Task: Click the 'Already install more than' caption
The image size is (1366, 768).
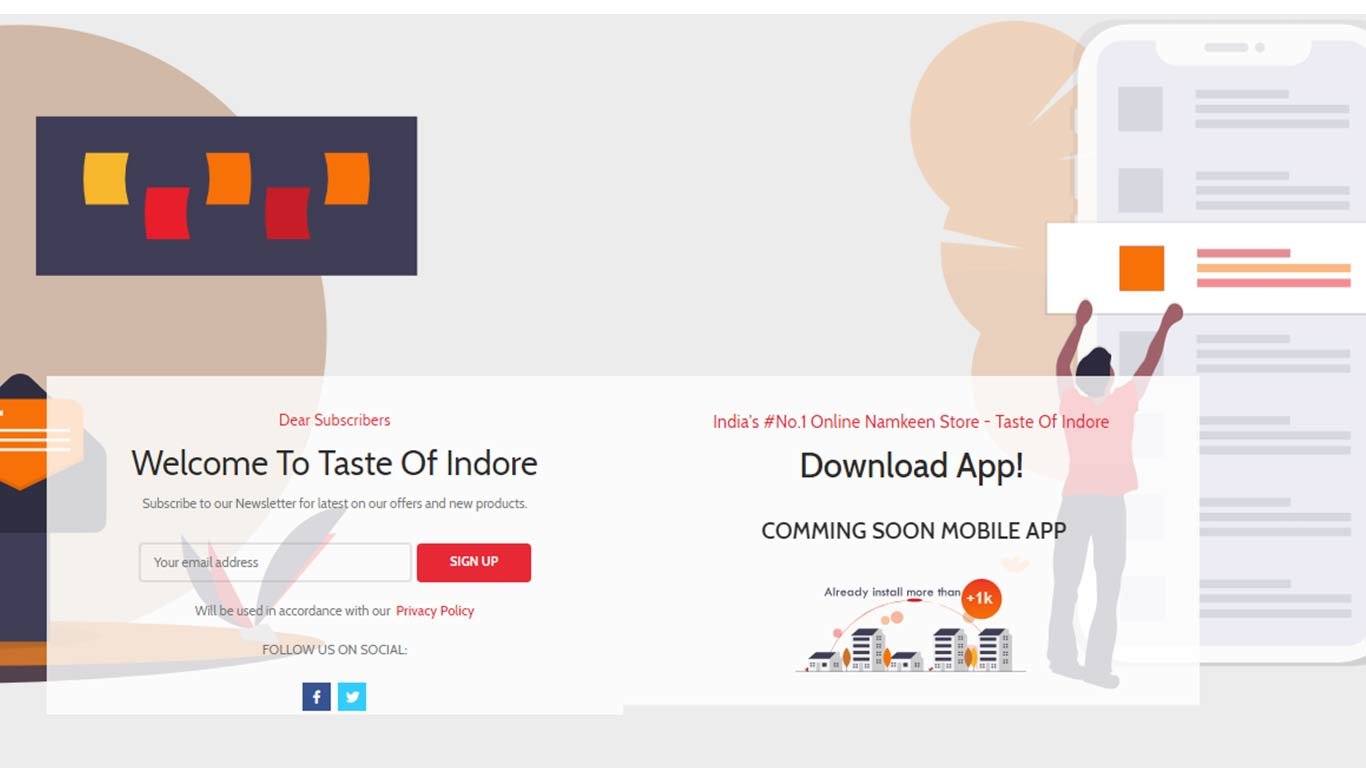Action: (x=892, y=592)
